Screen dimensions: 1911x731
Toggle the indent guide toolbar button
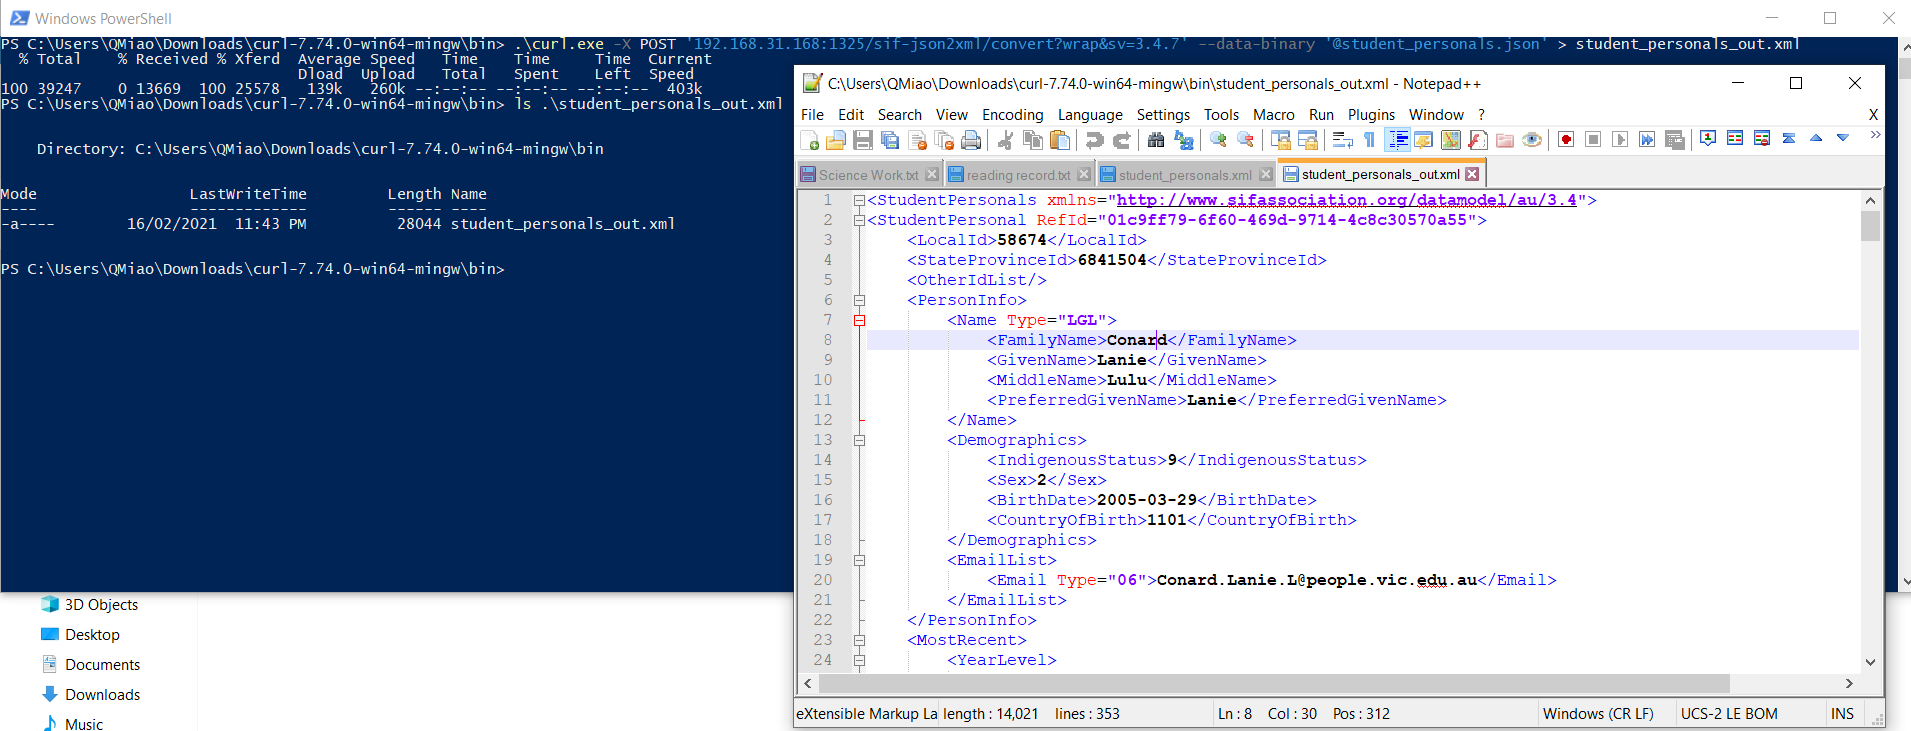[1397, 140]
